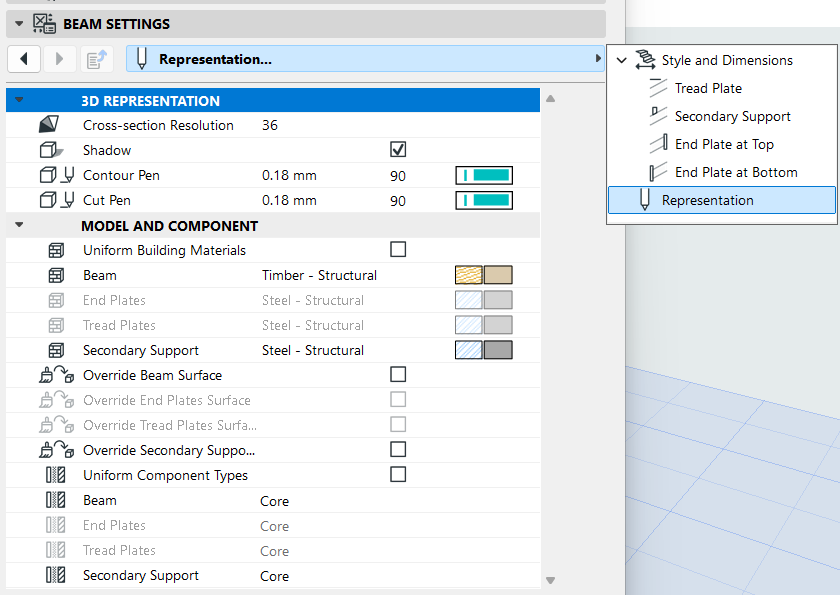The image size is (840, 595).
Task: Click the Beam component type icon
Action: tap(56, 500)
